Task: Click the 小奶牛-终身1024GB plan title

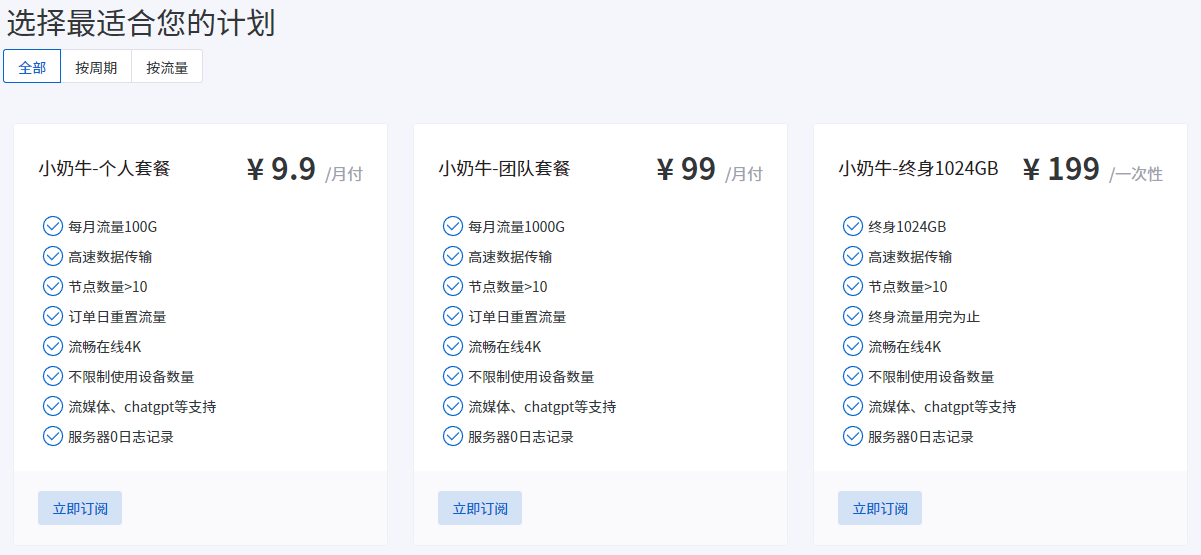Action: point(918,168)
